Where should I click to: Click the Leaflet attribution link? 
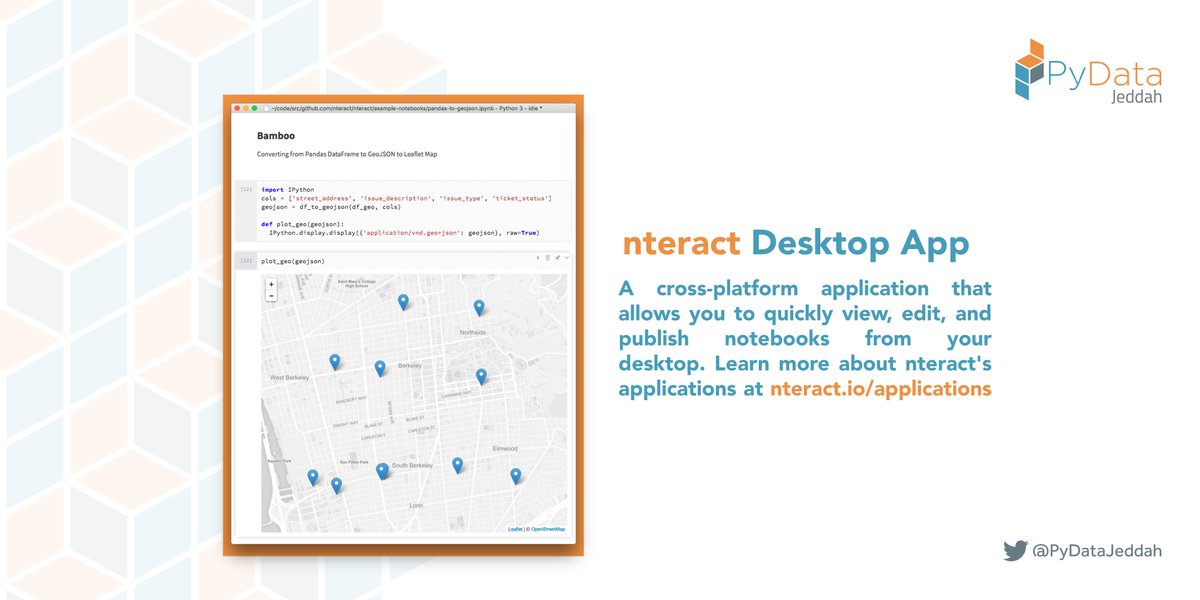(514, 529)
